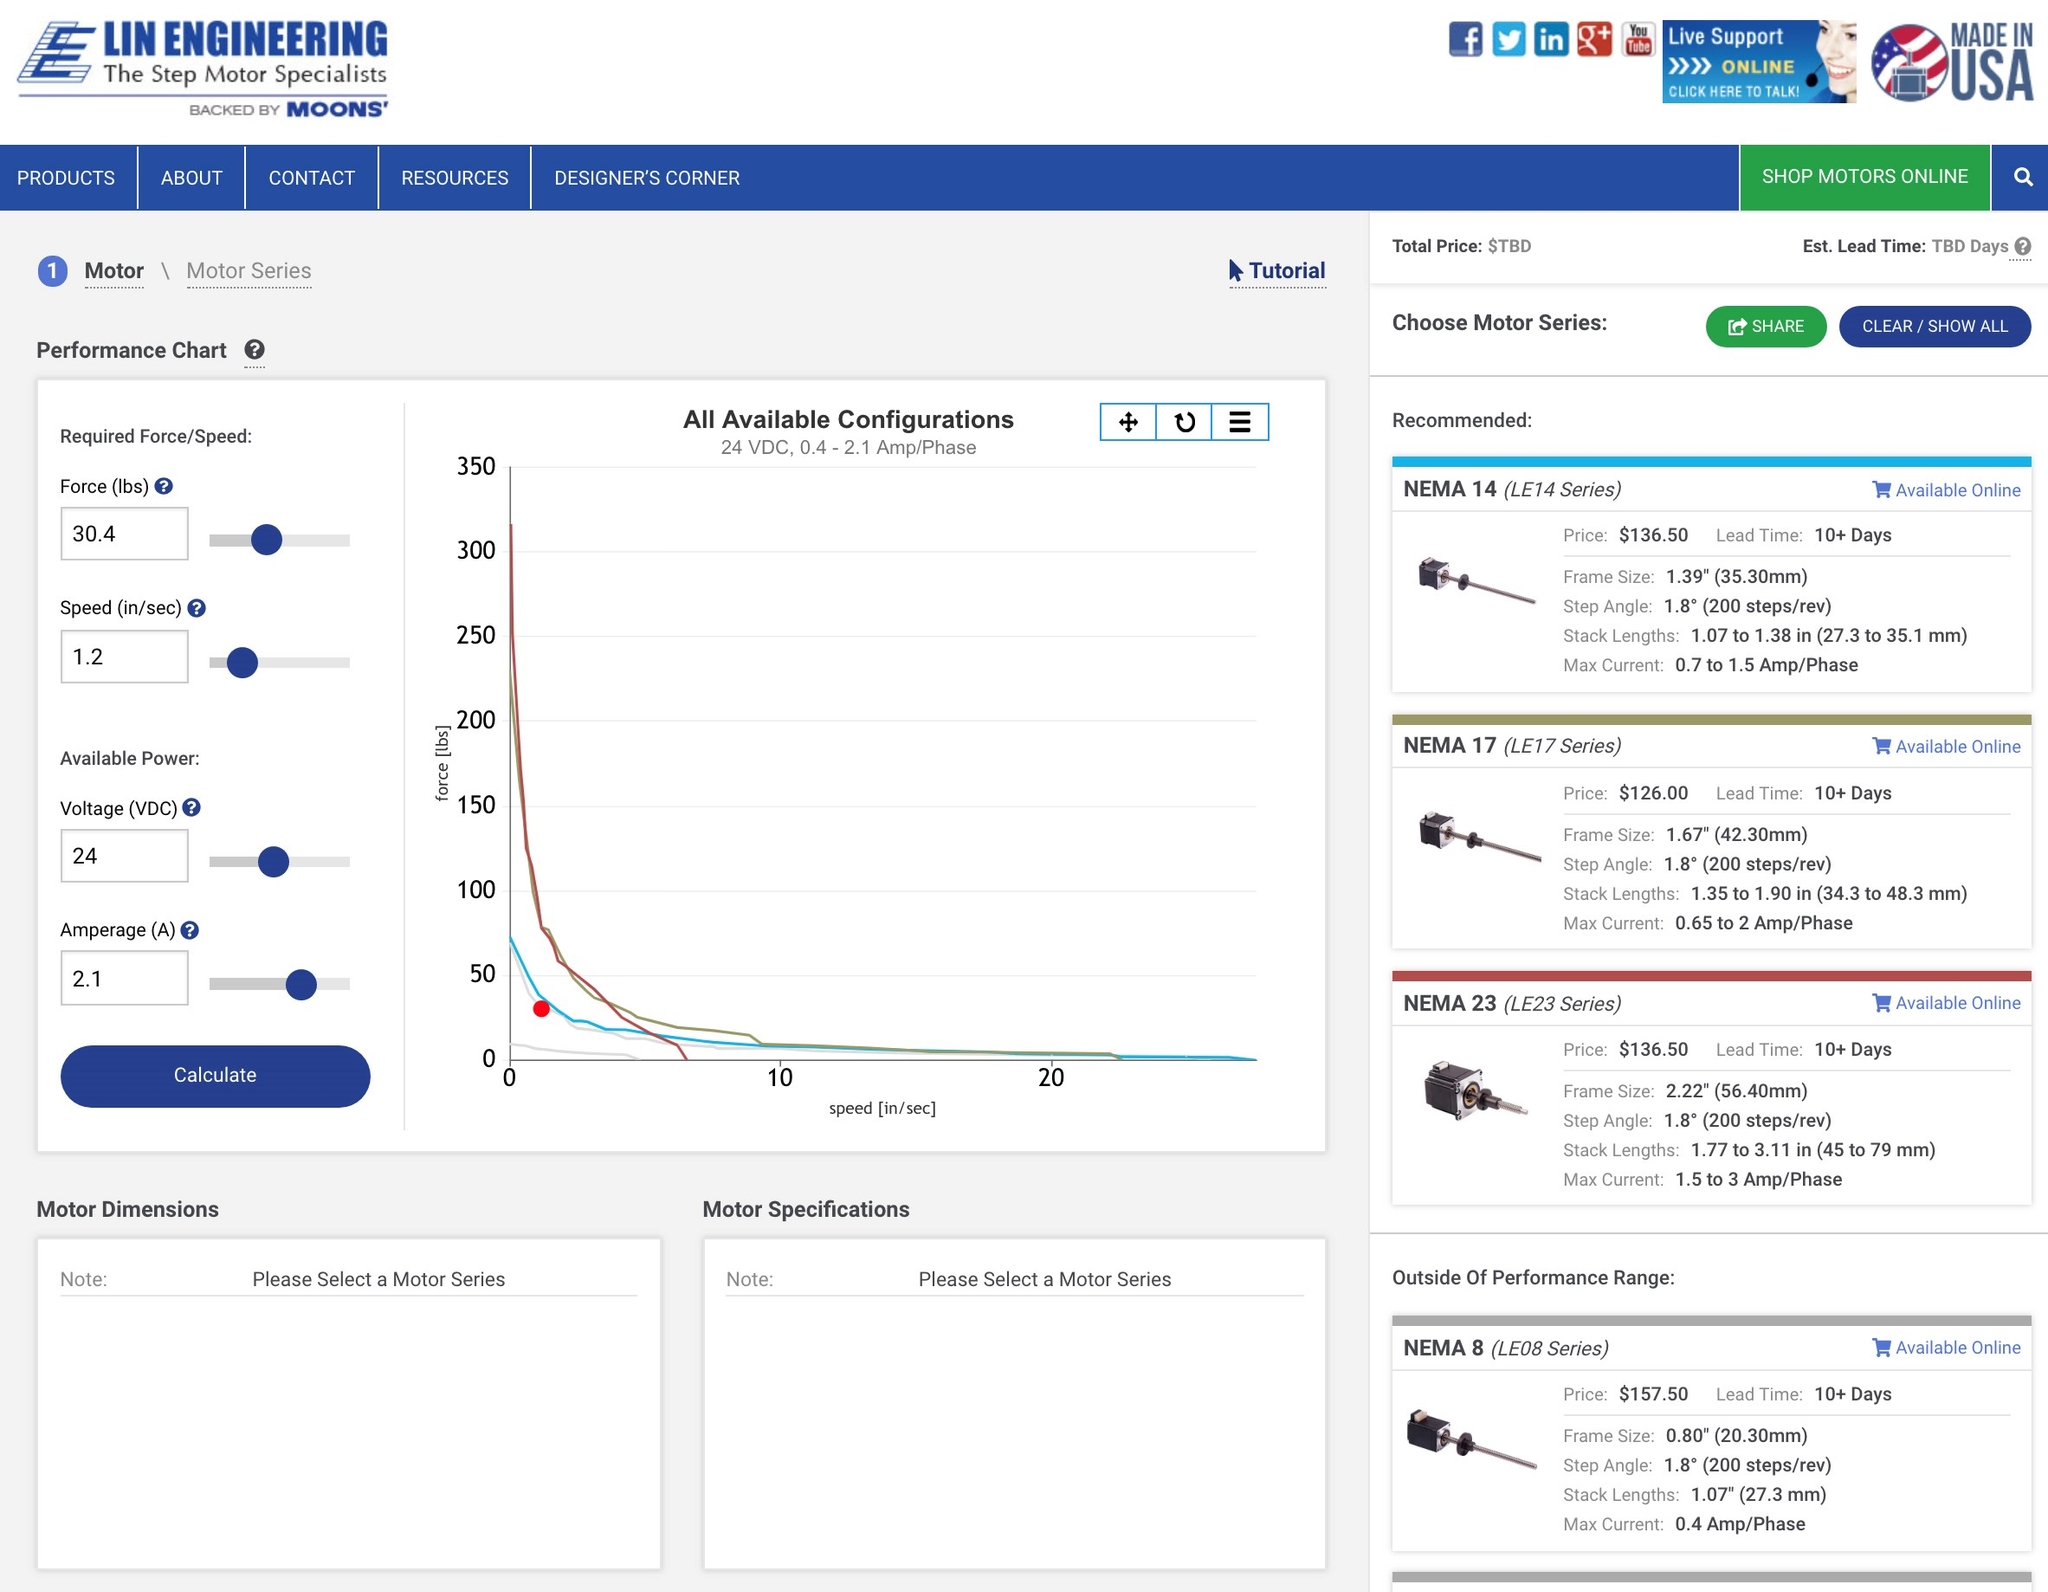This screenshot has height=1592, width=2048.
Task: Click CLEAR / SHOW ALL button
Action: click(x=1934, y=326)
